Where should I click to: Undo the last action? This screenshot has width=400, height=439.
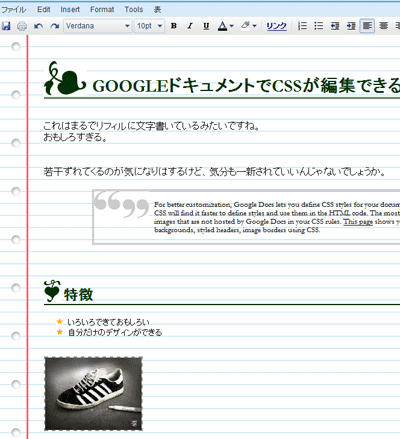pos(38,26)
